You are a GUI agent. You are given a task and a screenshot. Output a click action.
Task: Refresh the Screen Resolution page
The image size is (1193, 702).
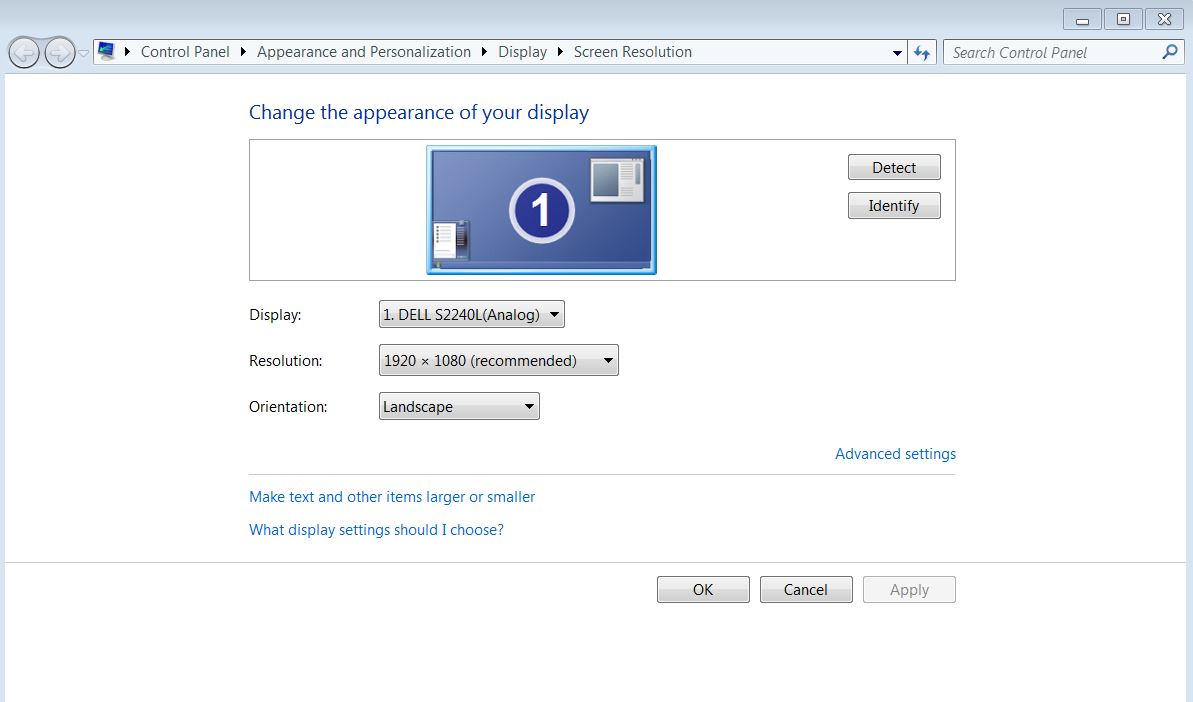coord(922,52)
